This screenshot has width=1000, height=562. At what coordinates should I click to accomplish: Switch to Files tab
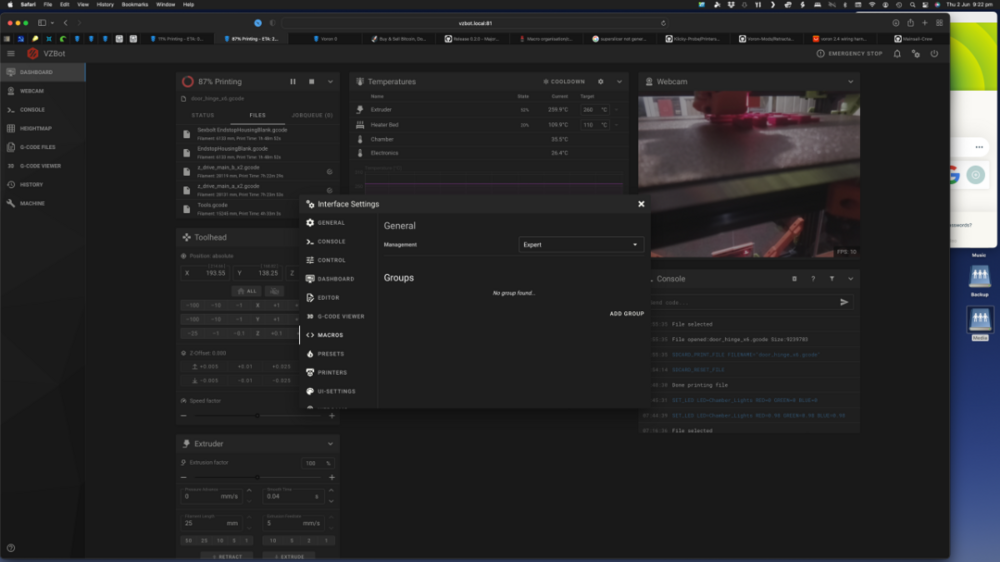tap(258, 115)
